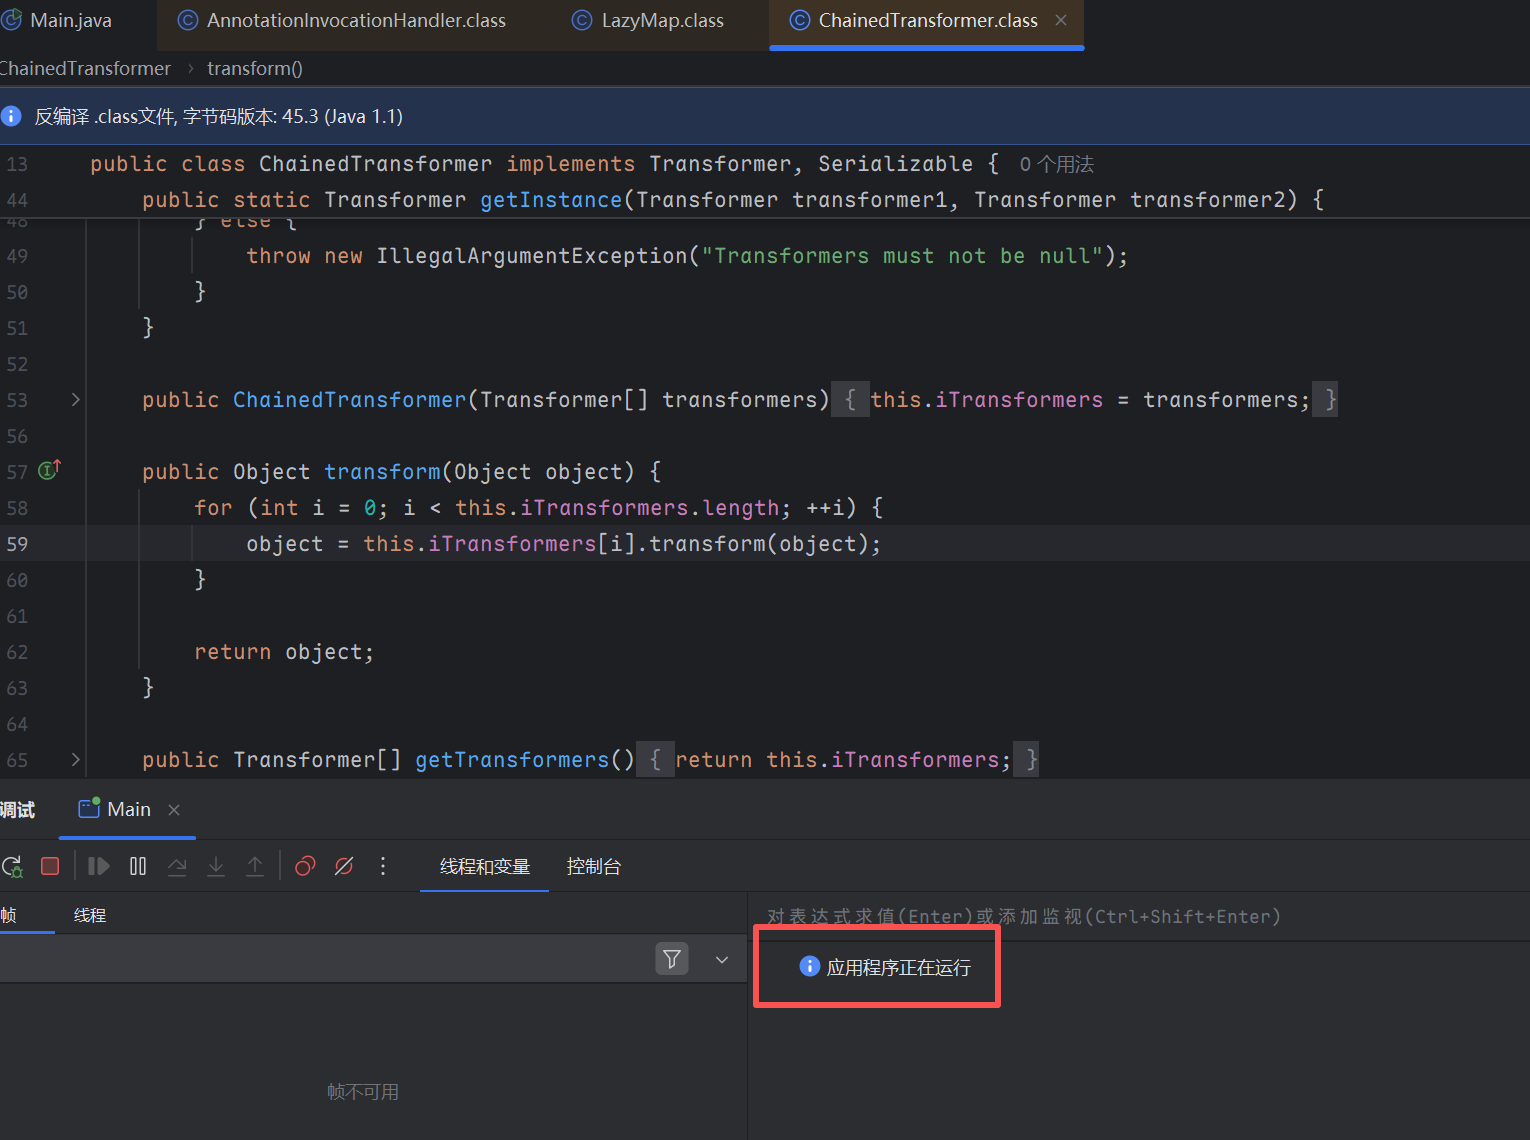Viewport: 1530px width, 1140px height.
Task: Close the Main debug session tab
Action: click(x=174, y=810)
